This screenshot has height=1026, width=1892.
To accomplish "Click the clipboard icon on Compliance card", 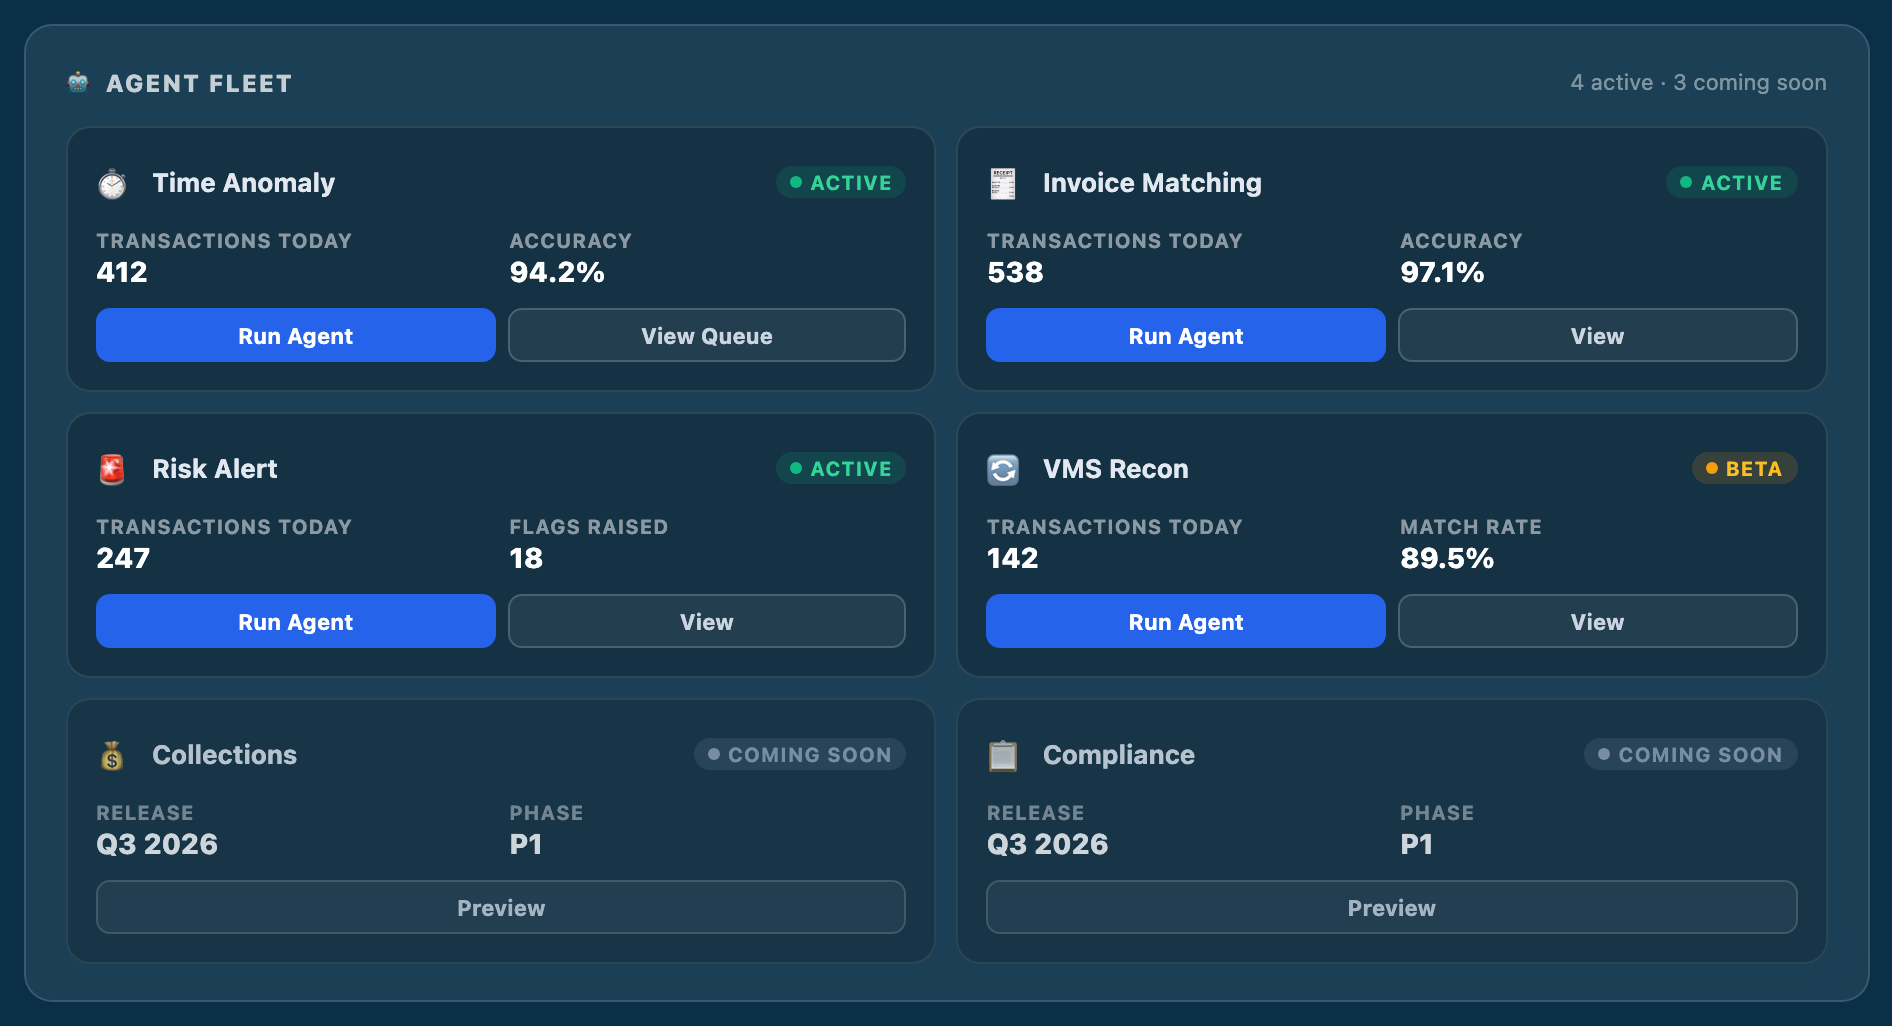I will pyautogui.click(x=1002, y=755).
